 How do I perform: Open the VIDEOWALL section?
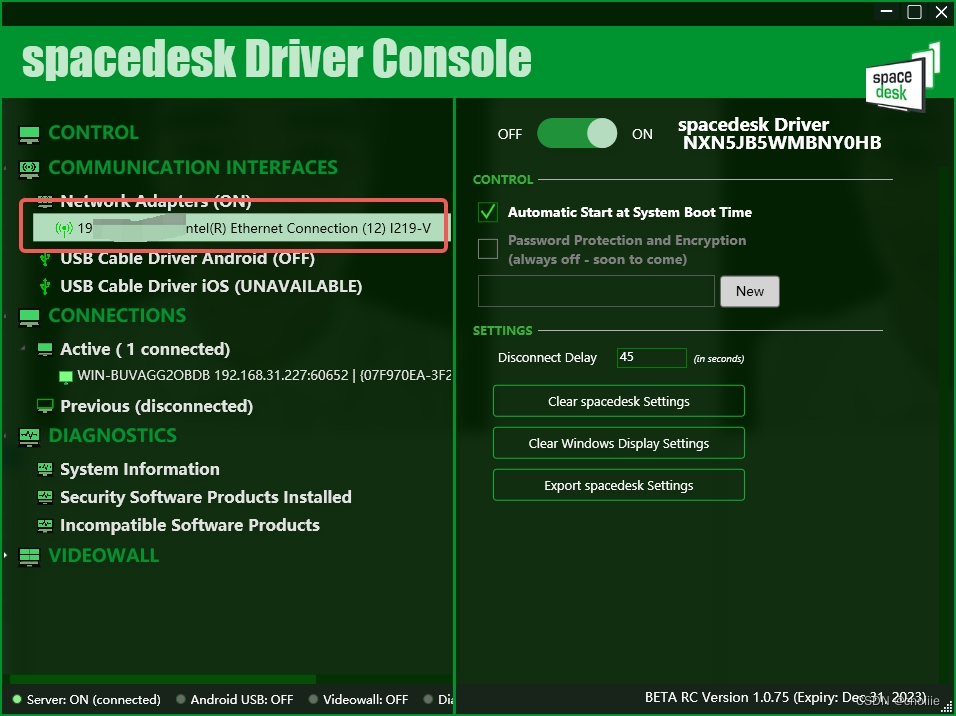tap(104, 556)
